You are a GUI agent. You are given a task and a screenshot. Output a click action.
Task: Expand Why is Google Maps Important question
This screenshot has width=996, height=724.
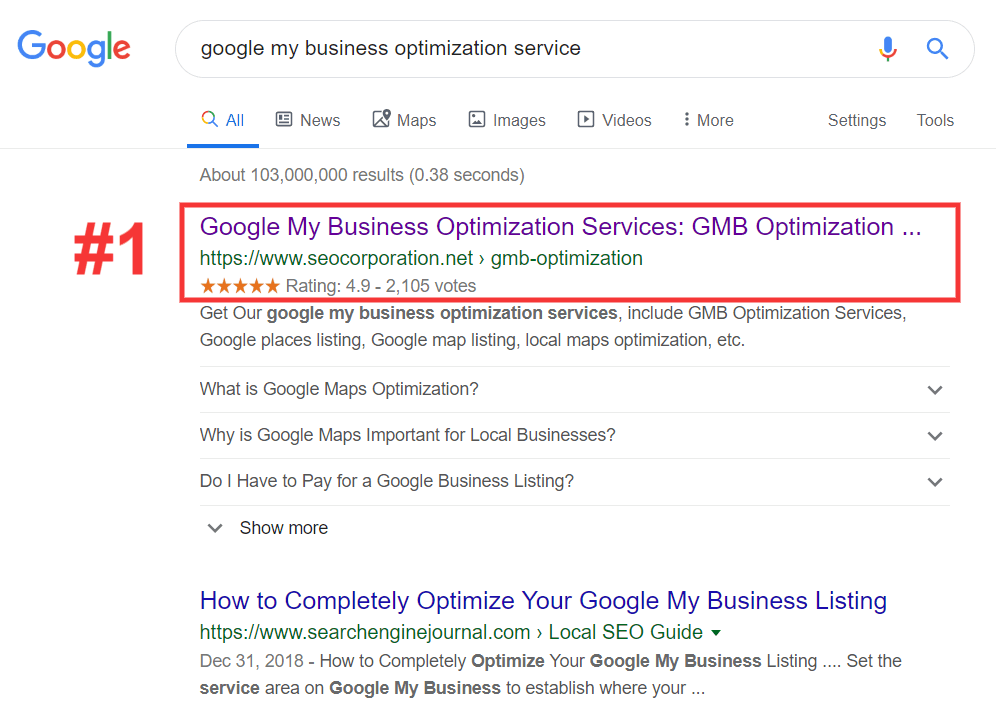click(x=575, y=435)
